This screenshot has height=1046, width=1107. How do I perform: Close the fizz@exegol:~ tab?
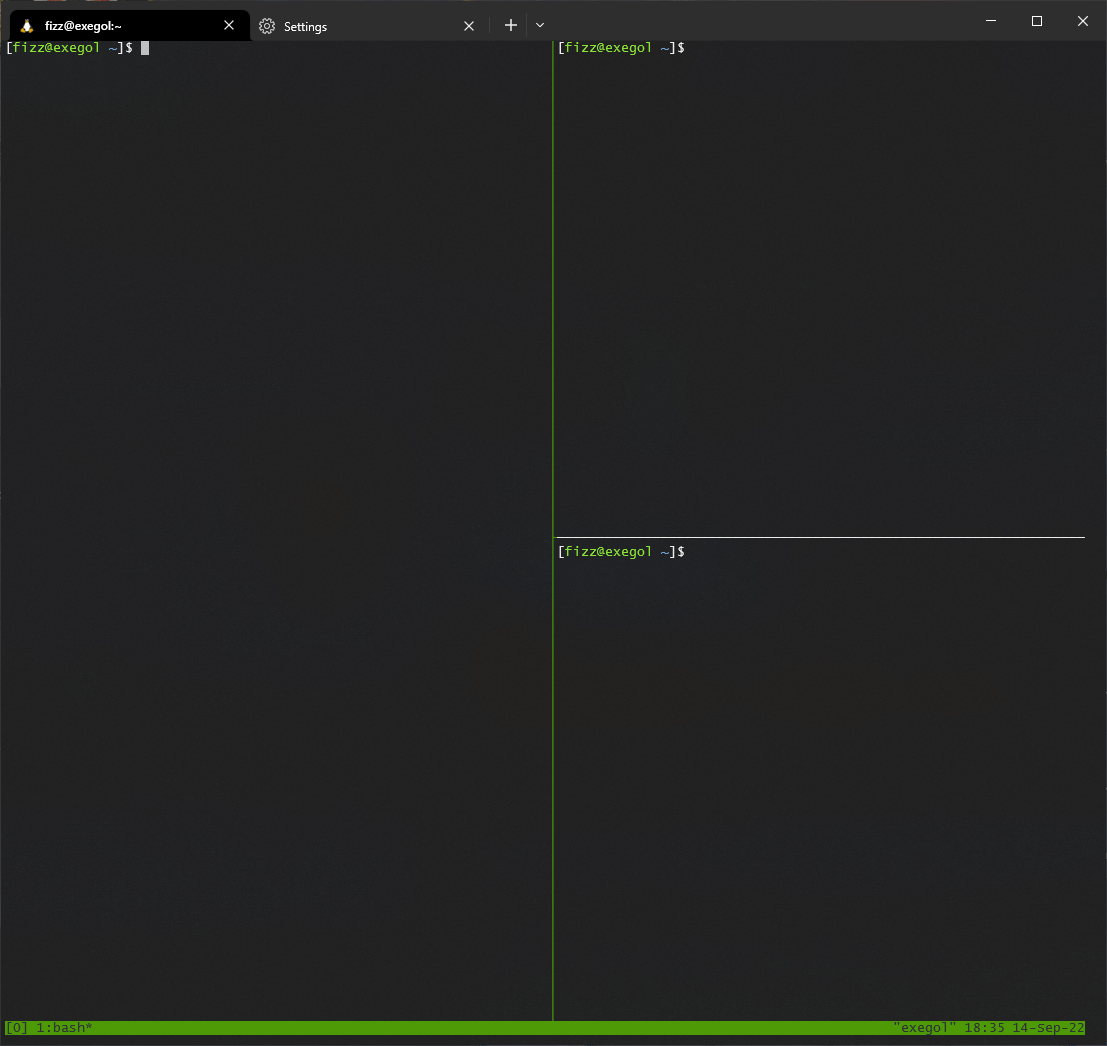229,25
